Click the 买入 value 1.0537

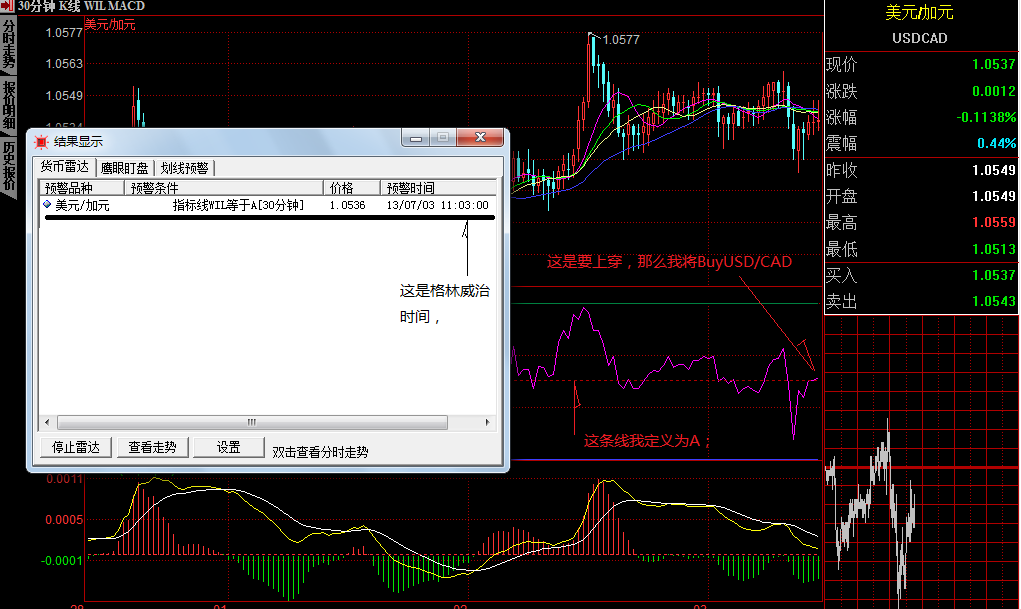994,275
